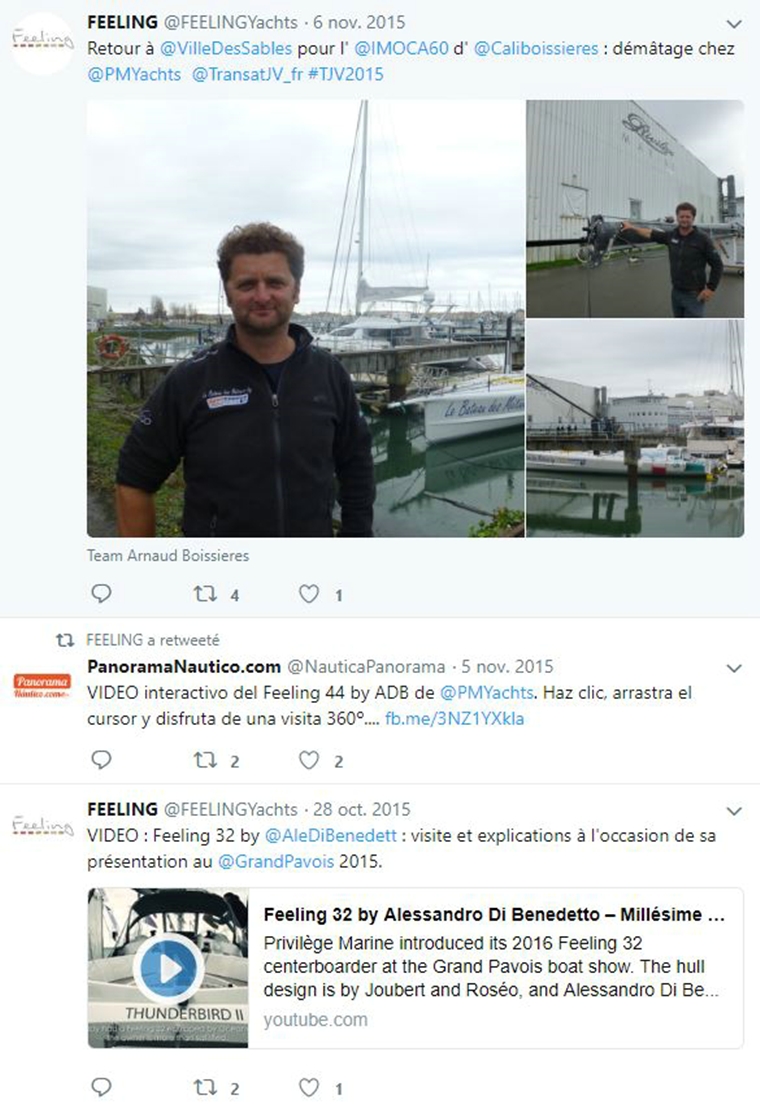Retweet the 6 nov. 2015 démâtage tweet
Image resolution: width=760 pixels, height=1108 pixels.
[206, 594]
